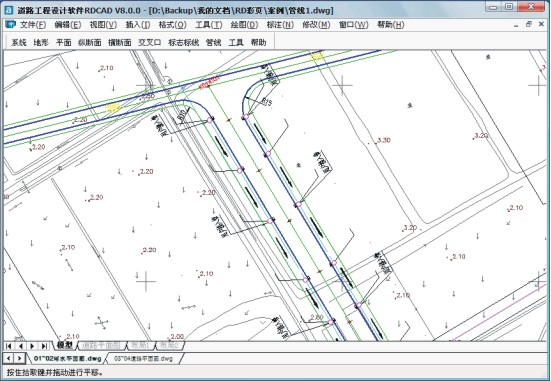
Task: Switch to 03~04道路平面图.dwg file tab
Action: point(144,359)
